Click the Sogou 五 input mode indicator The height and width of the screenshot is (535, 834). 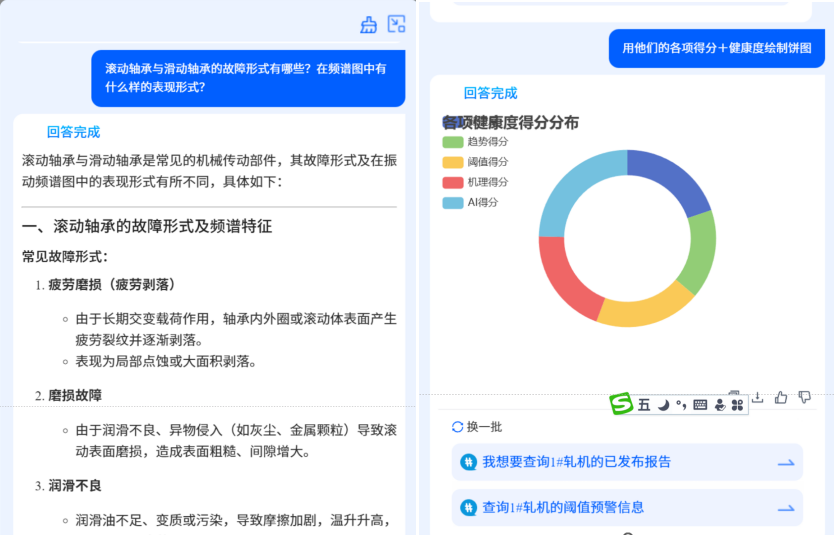(644, 405)
